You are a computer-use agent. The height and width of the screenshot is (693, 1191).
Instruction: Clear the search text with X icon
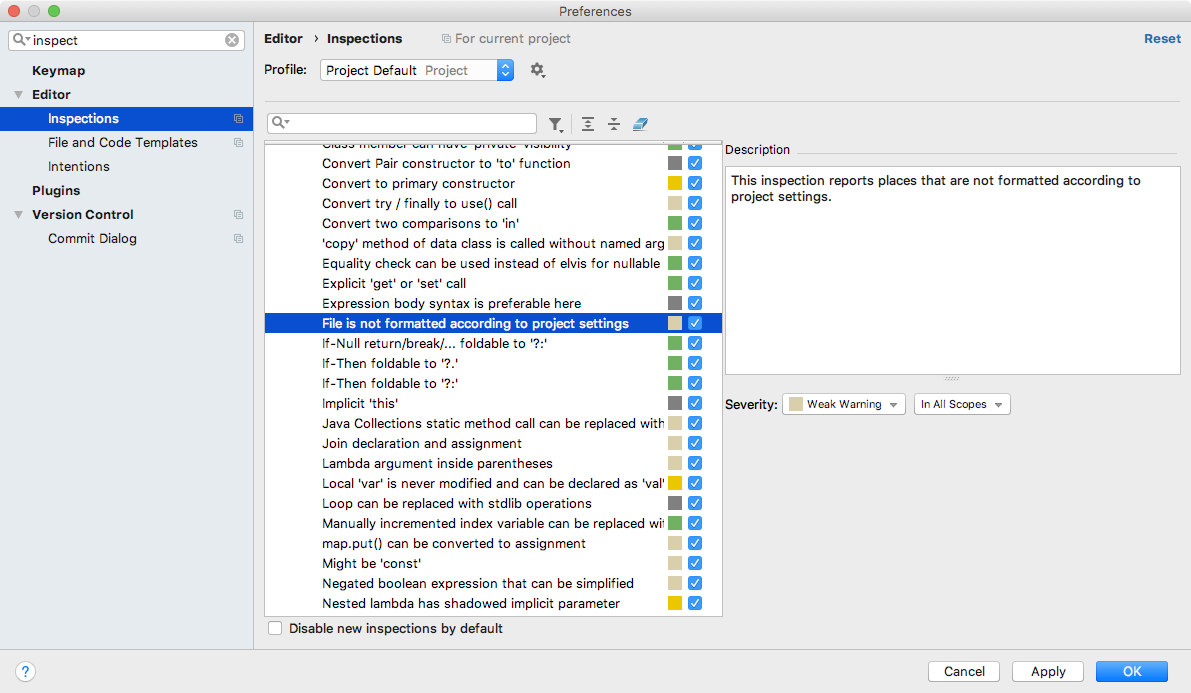click(x=232, y=40)
